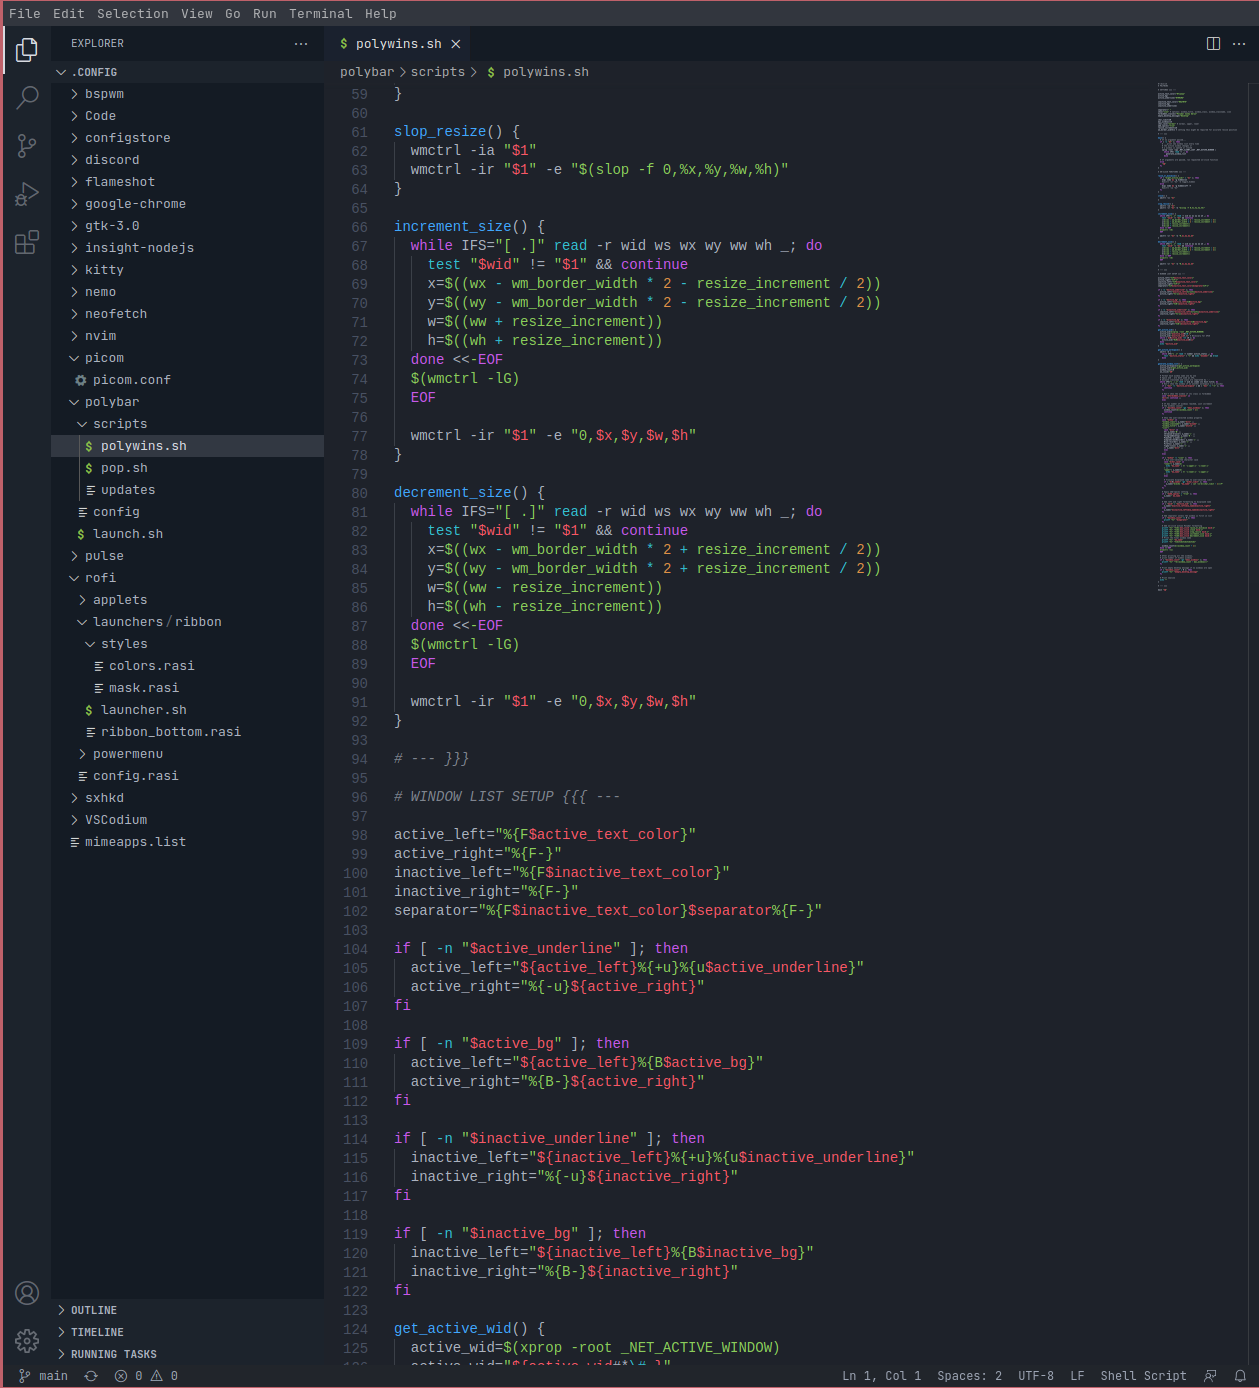Screen dimensions: 1259x1388
Task: Open notifications via the bell icon
Action: point(1242,1375)
